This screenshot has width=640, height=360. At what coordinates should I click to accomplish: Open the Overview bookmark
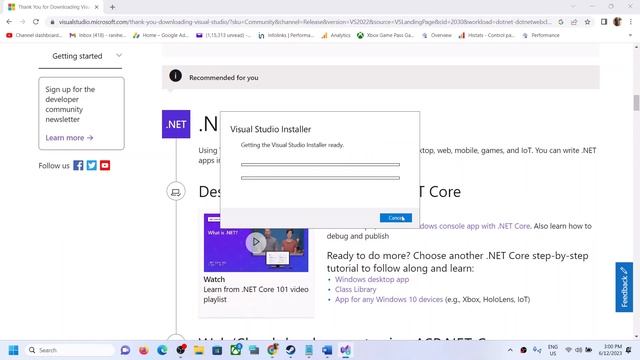[x=436, y=36]
